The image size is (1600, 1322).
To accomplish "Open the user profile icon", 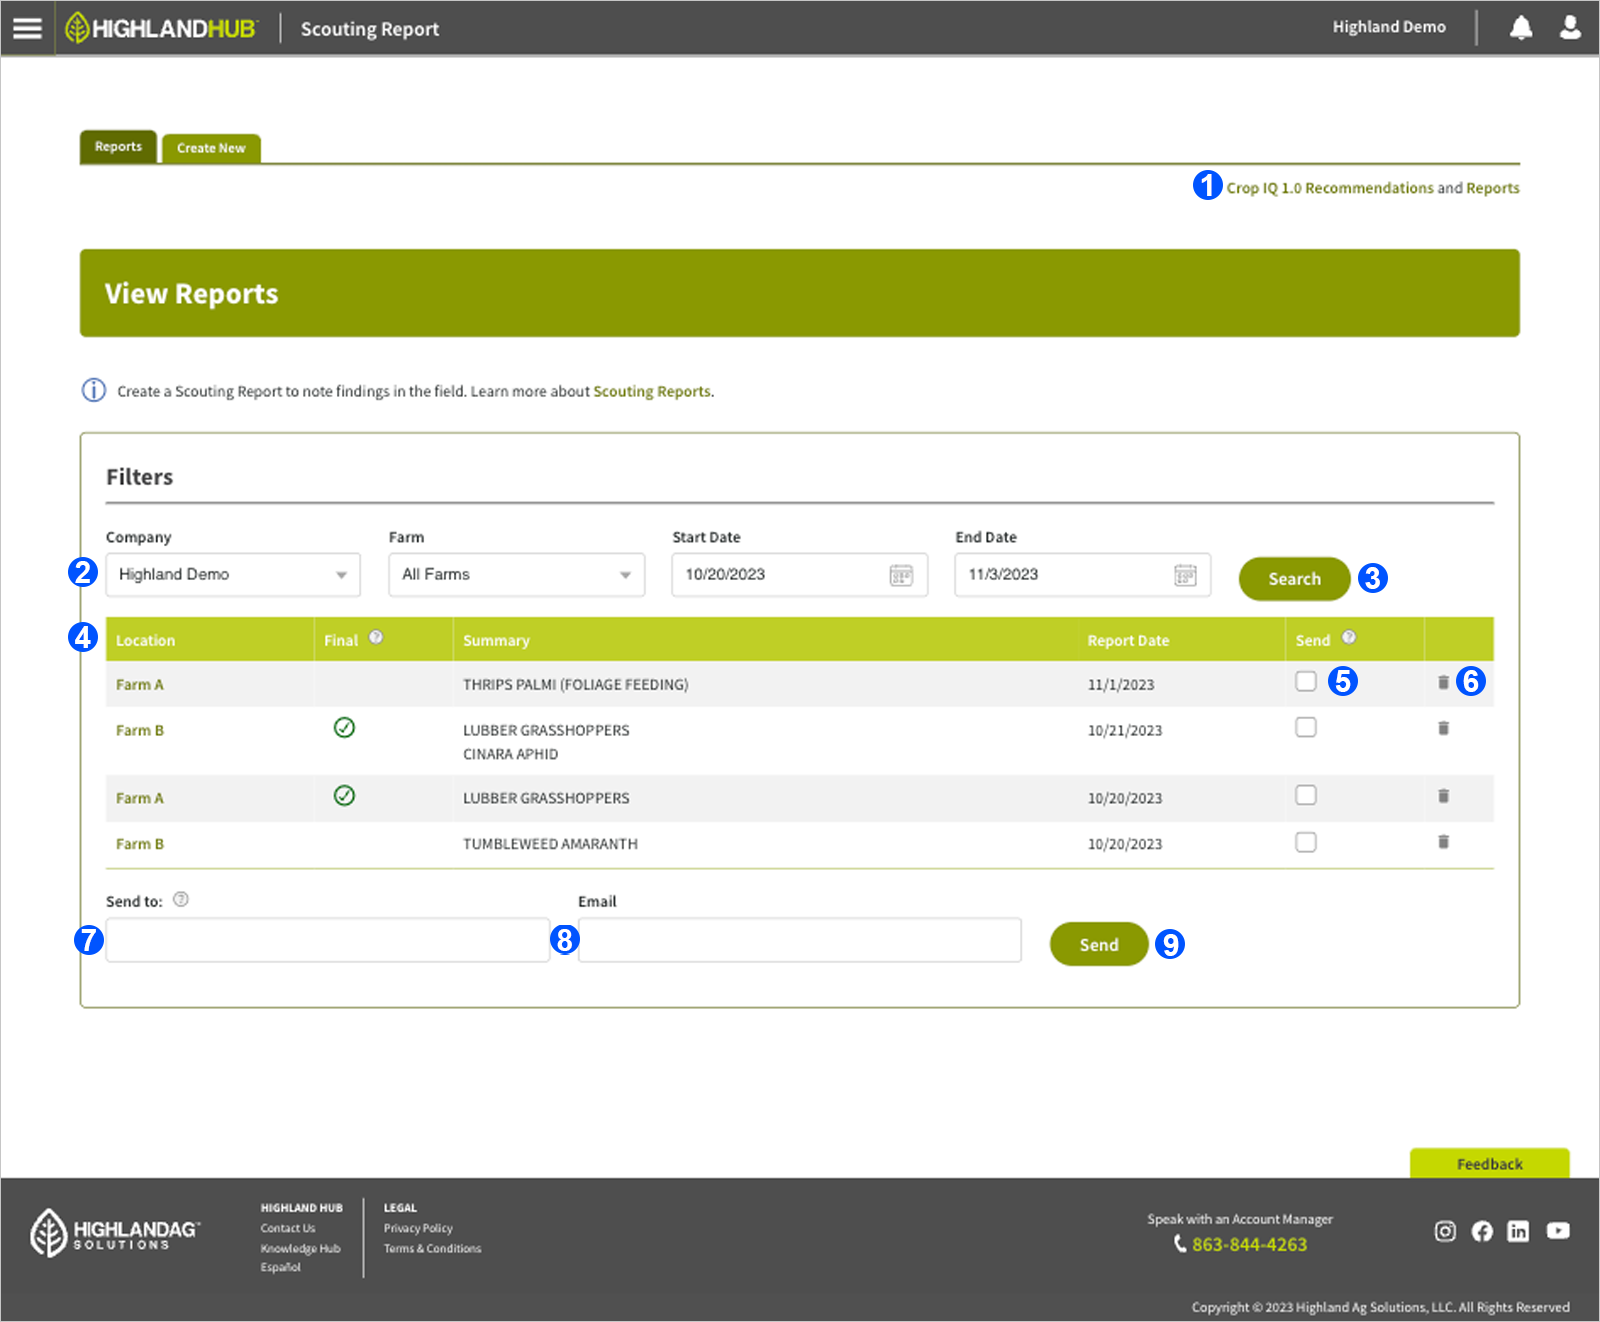I will pos(1568,27).
